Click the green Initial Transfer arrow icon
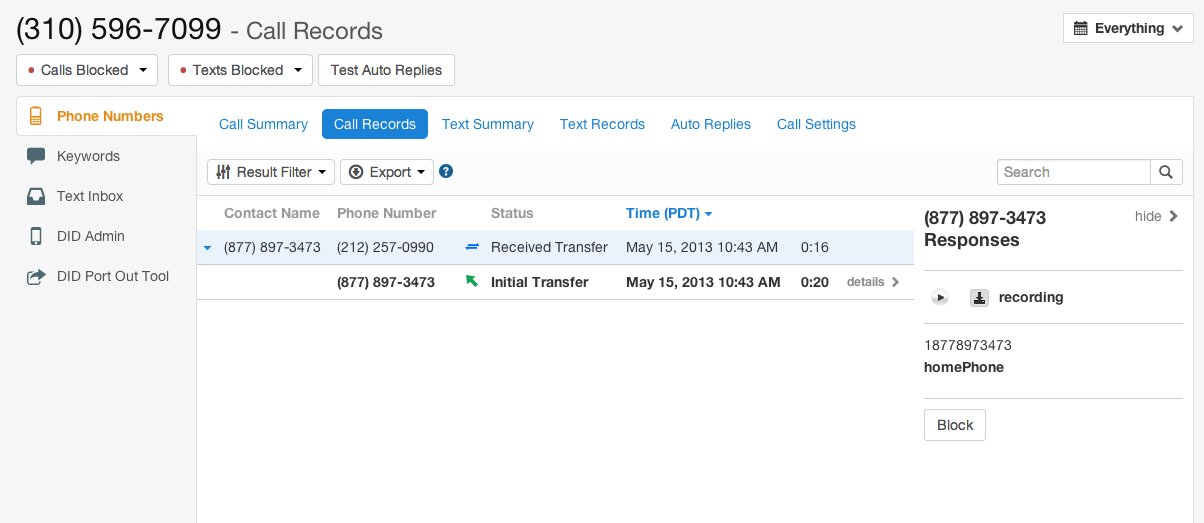This screenshot has height=523, width=1204. tap(472, 282)
